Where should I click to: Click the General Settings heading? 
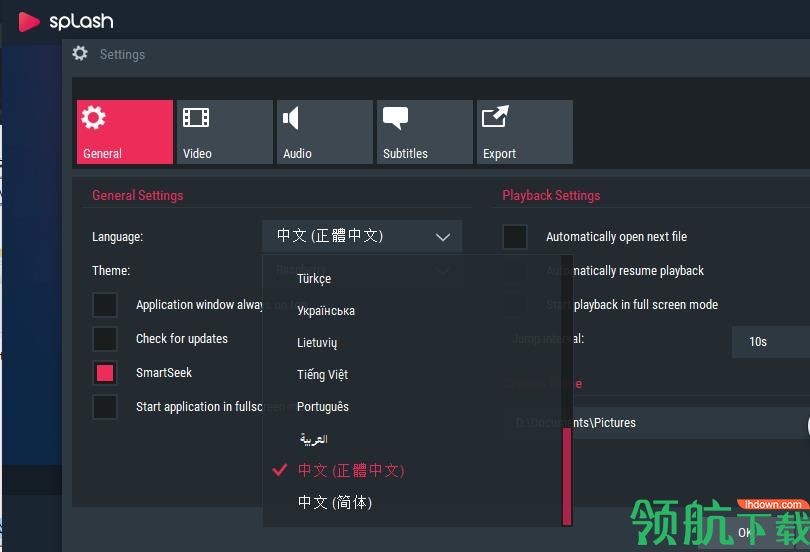click(137, 196)
